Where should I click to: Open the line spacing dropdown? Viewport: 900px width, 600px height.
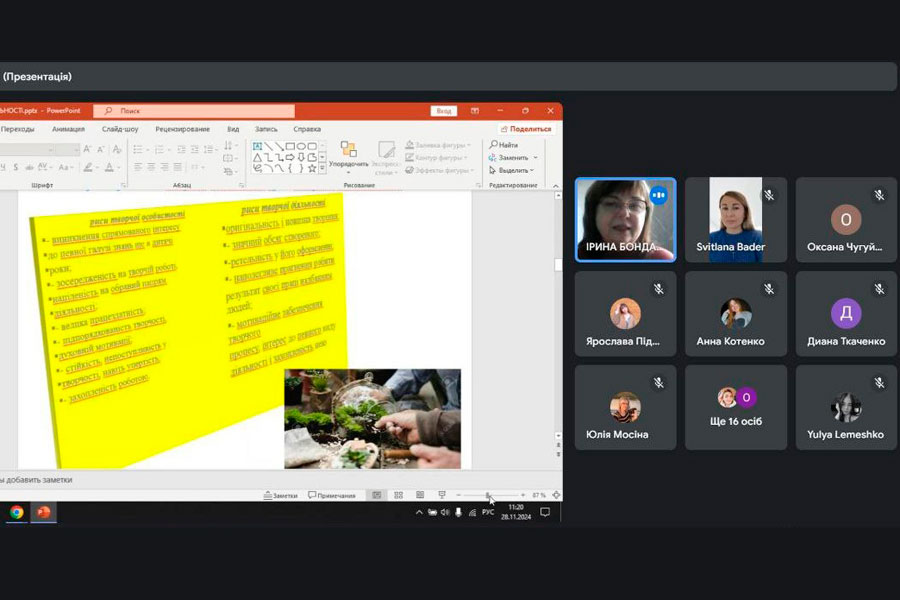(x=210, y=149)
